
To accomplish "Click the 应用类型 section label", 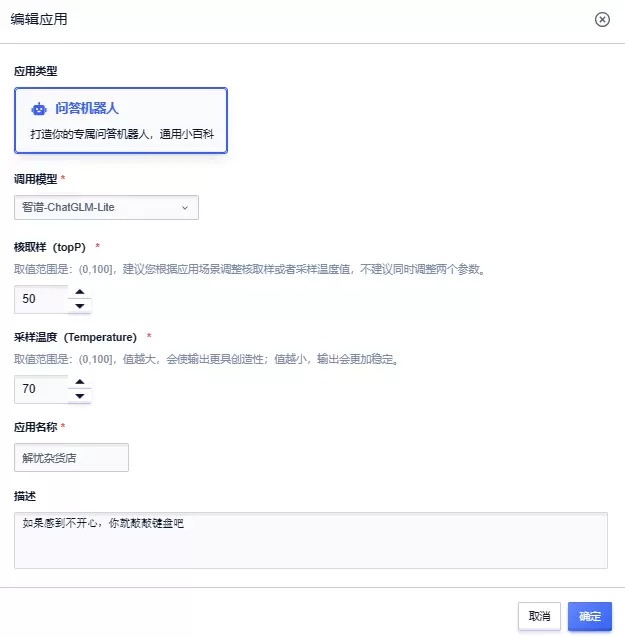I will (36, 71).
